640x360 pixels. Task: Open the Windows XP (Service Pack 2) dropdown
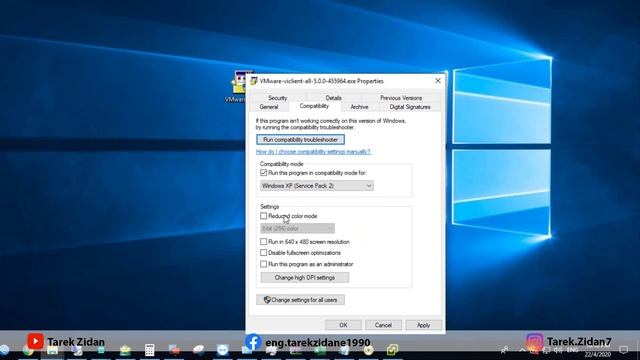pos(317,186)
